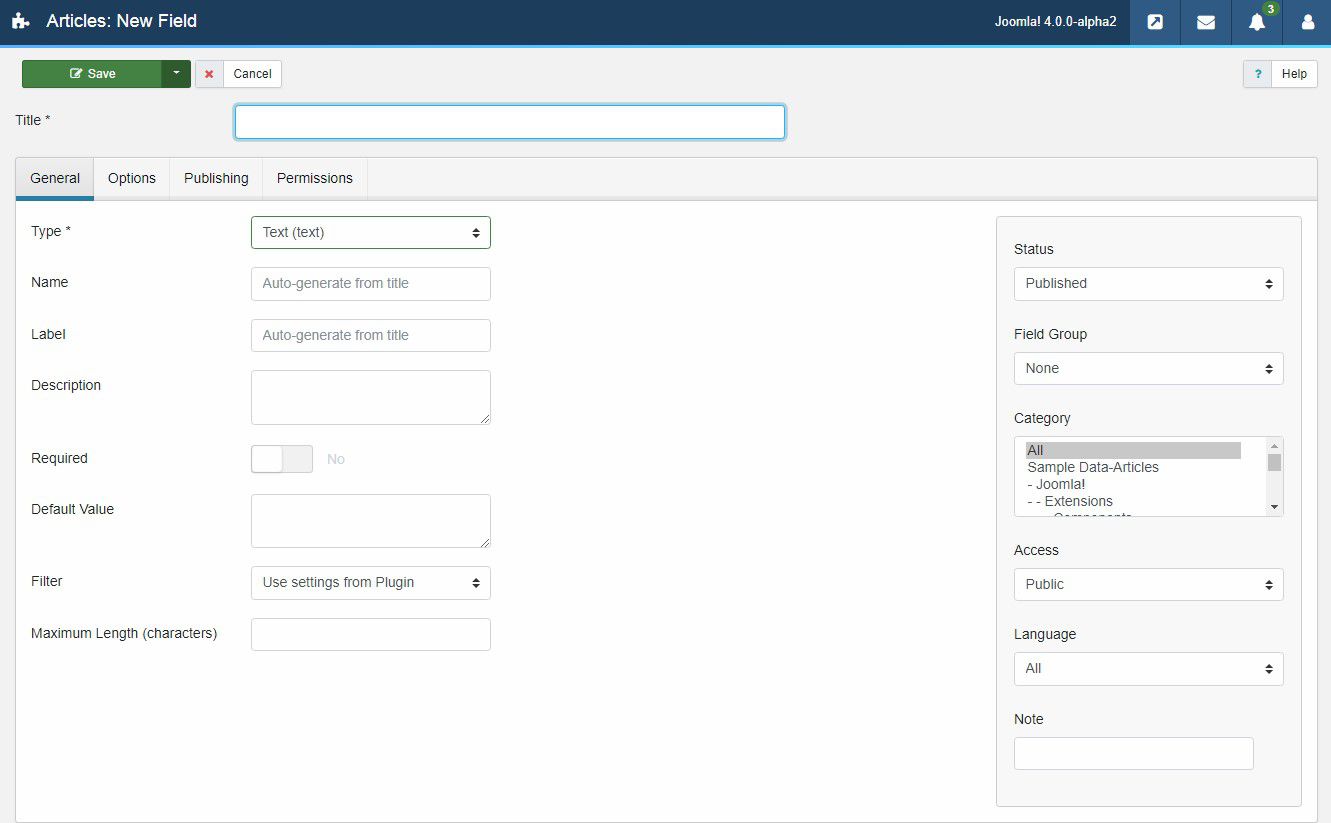The image size is (1331, 823).
Task: Click the No label beside Required switch
Action: click(336, 459)
